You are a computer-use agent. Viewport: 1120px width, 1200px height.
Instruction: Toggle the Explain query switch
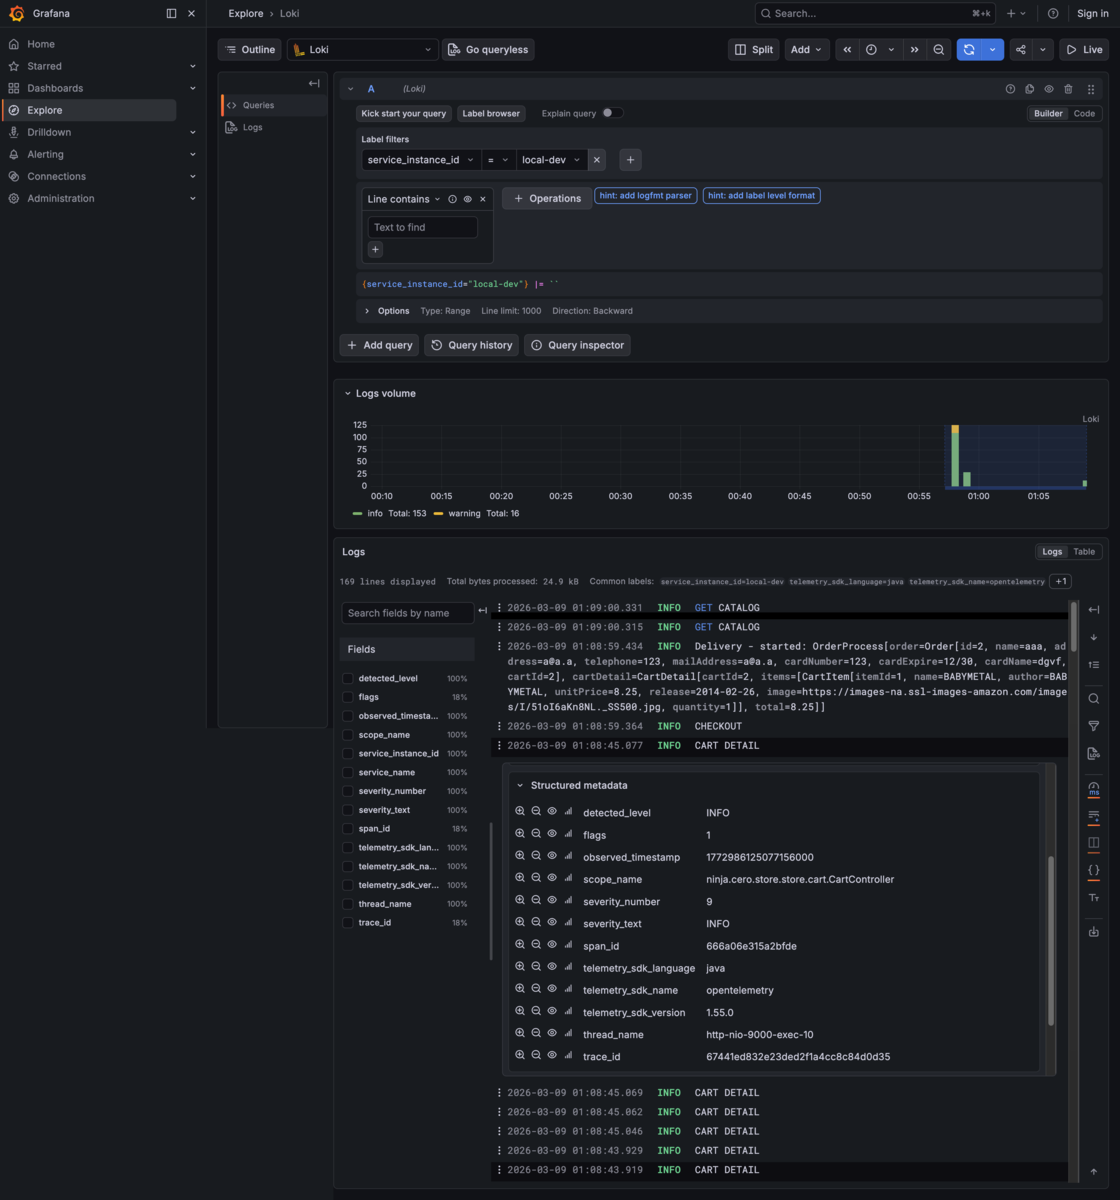612,113
